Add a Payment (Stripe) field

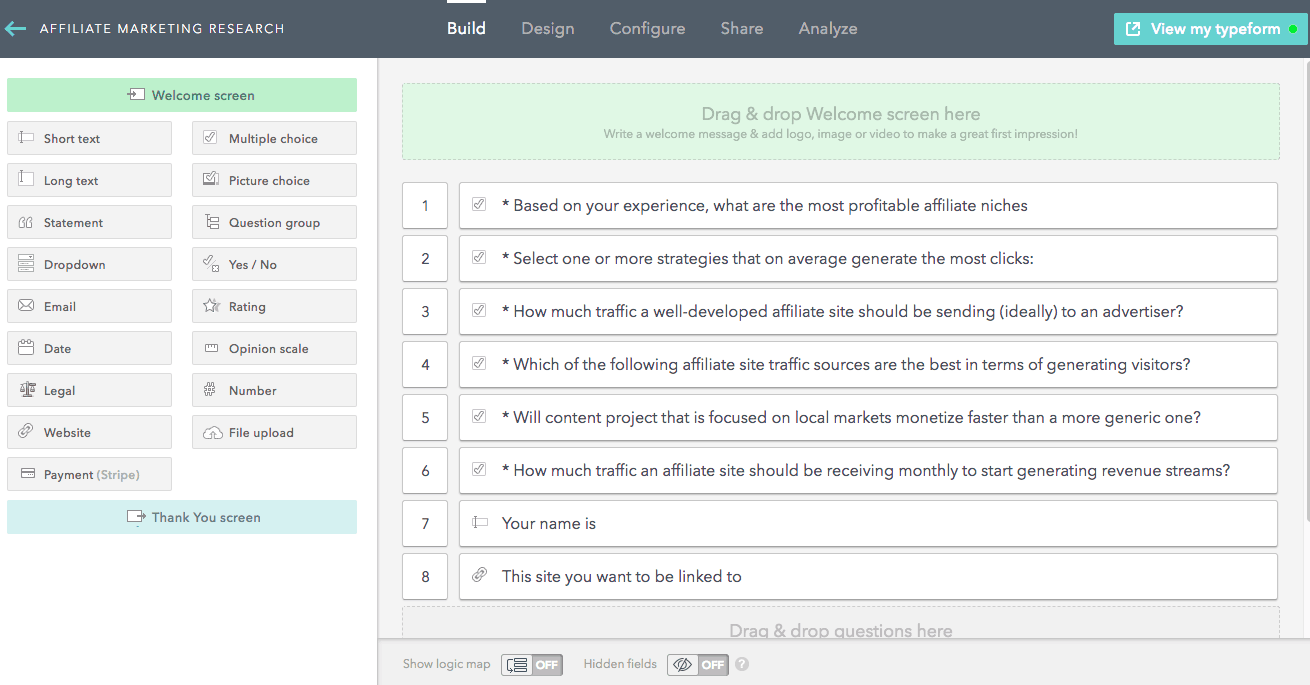coord(89,474)
